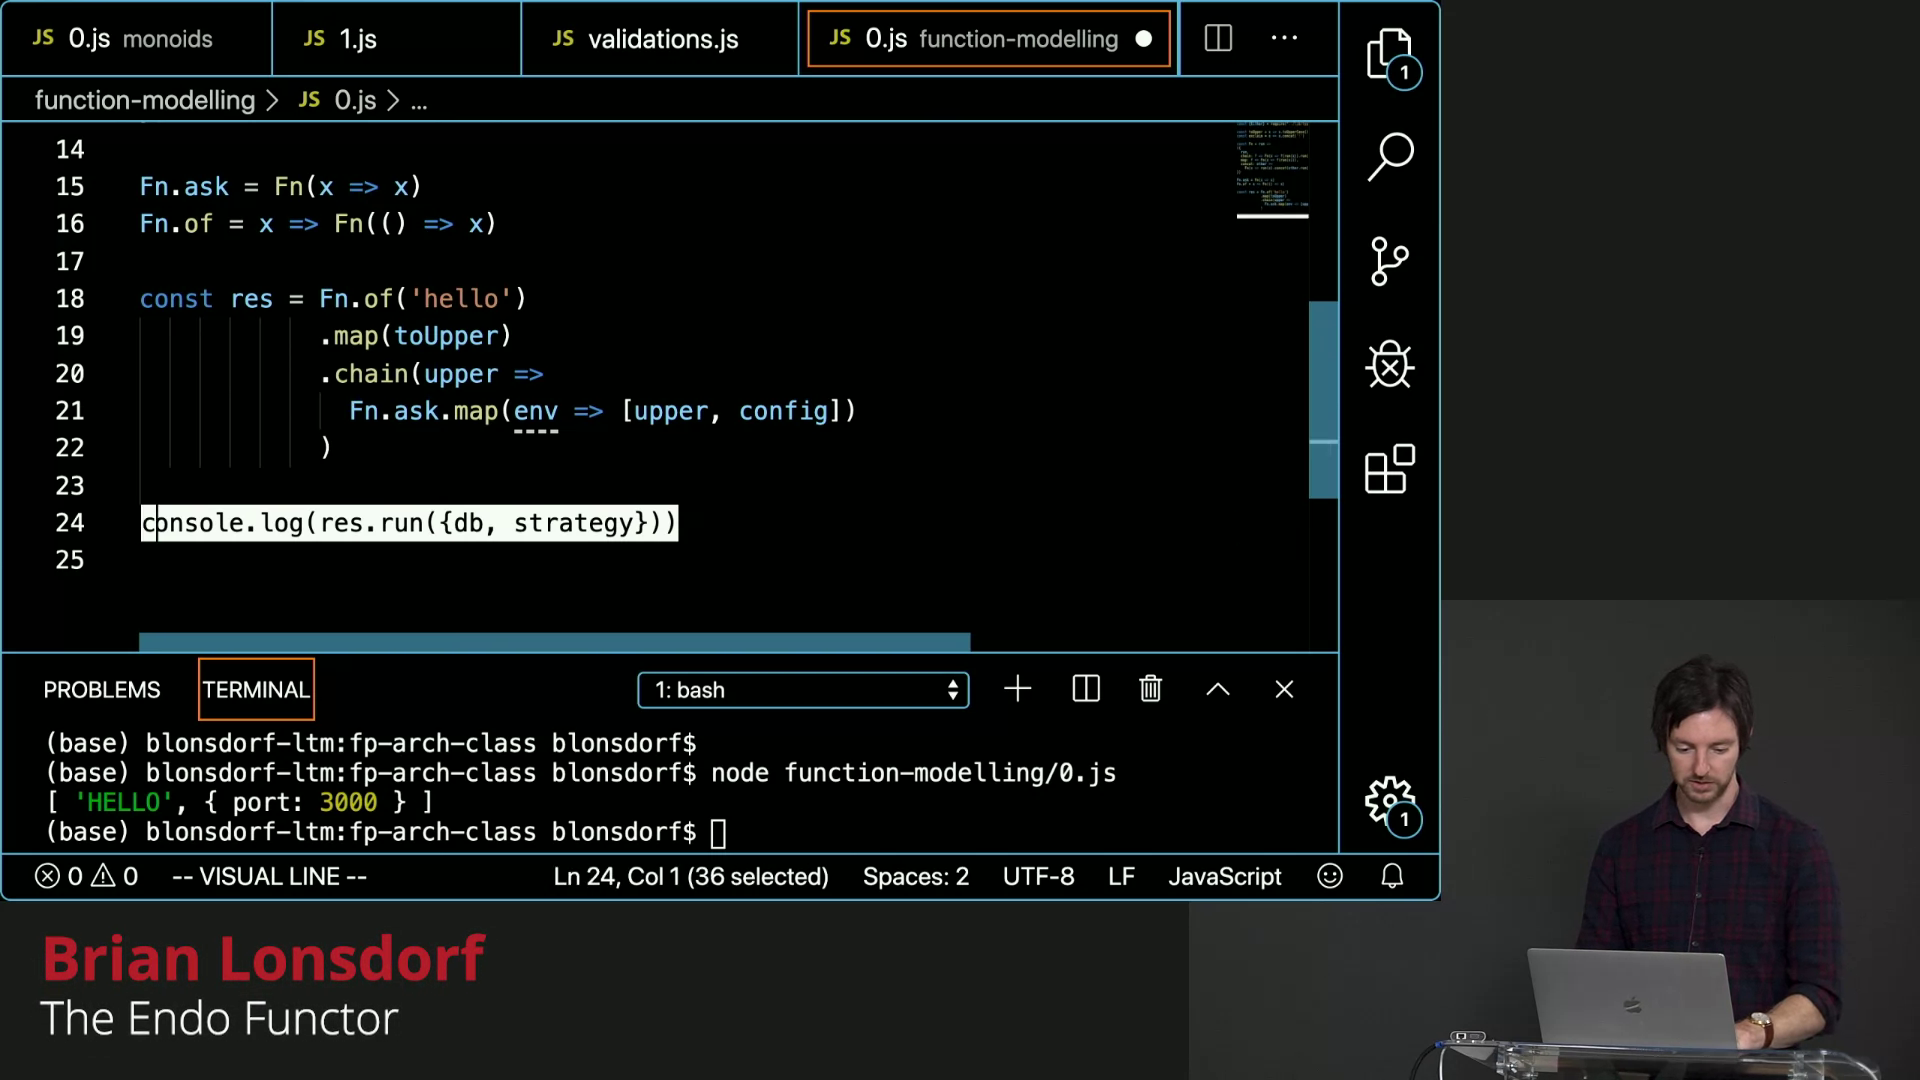This screenshot has height=1080, width=1920.
Task: Open the Search view in activity bar
Action: [x=1390, y=157]
